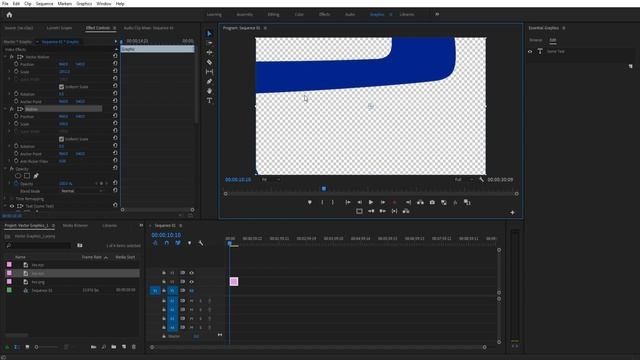This screenshot has height=360, width=640.
Task: Hide text layer in Essential Graphics
Action: pyautogui.click(x=530, y=51)
